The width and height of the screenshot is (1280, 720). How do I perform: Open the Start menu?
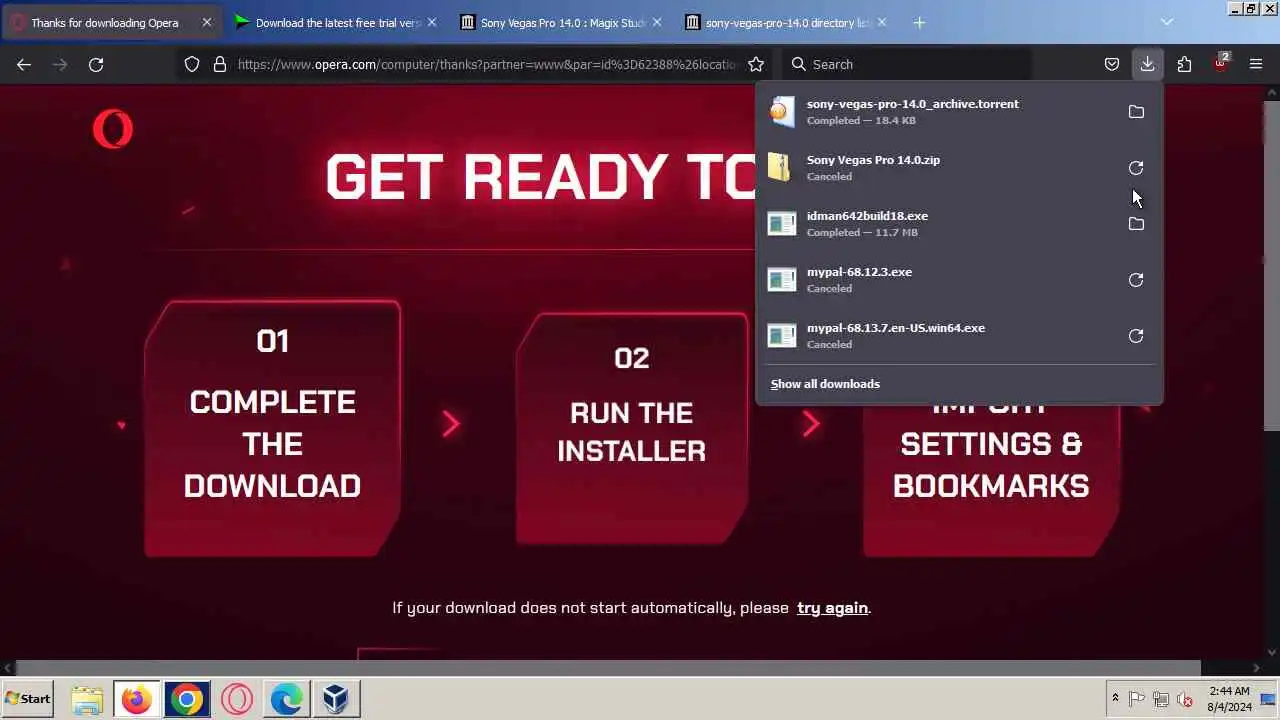(x=28, y=699)
